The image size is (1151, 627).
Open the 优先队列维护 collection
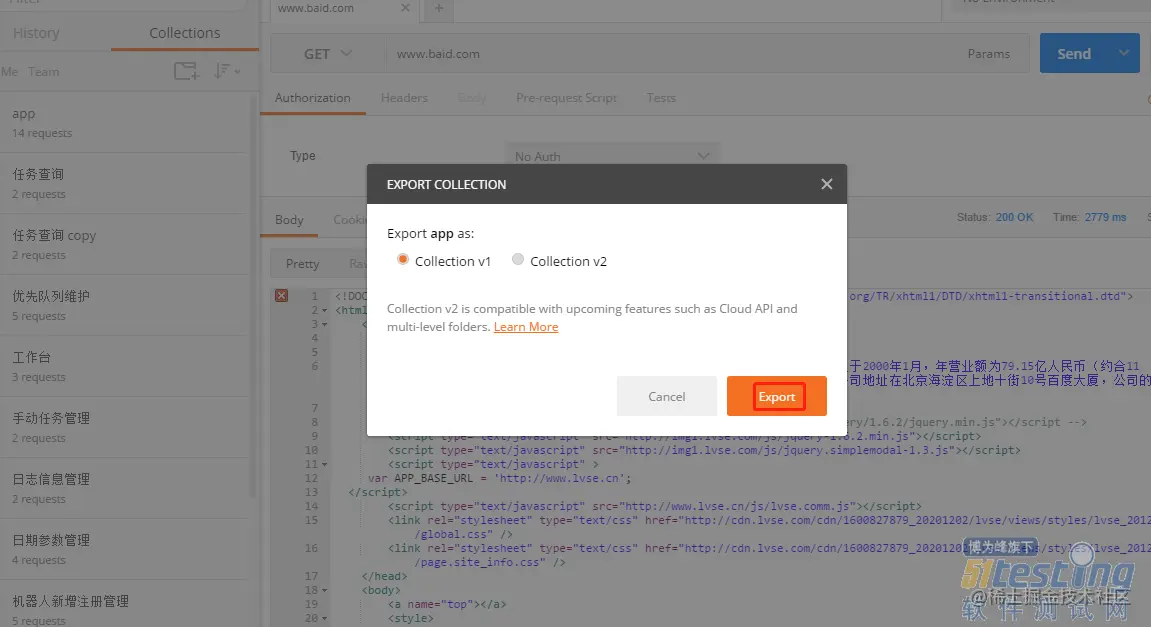pyautogui.click(x=125, y=305)
